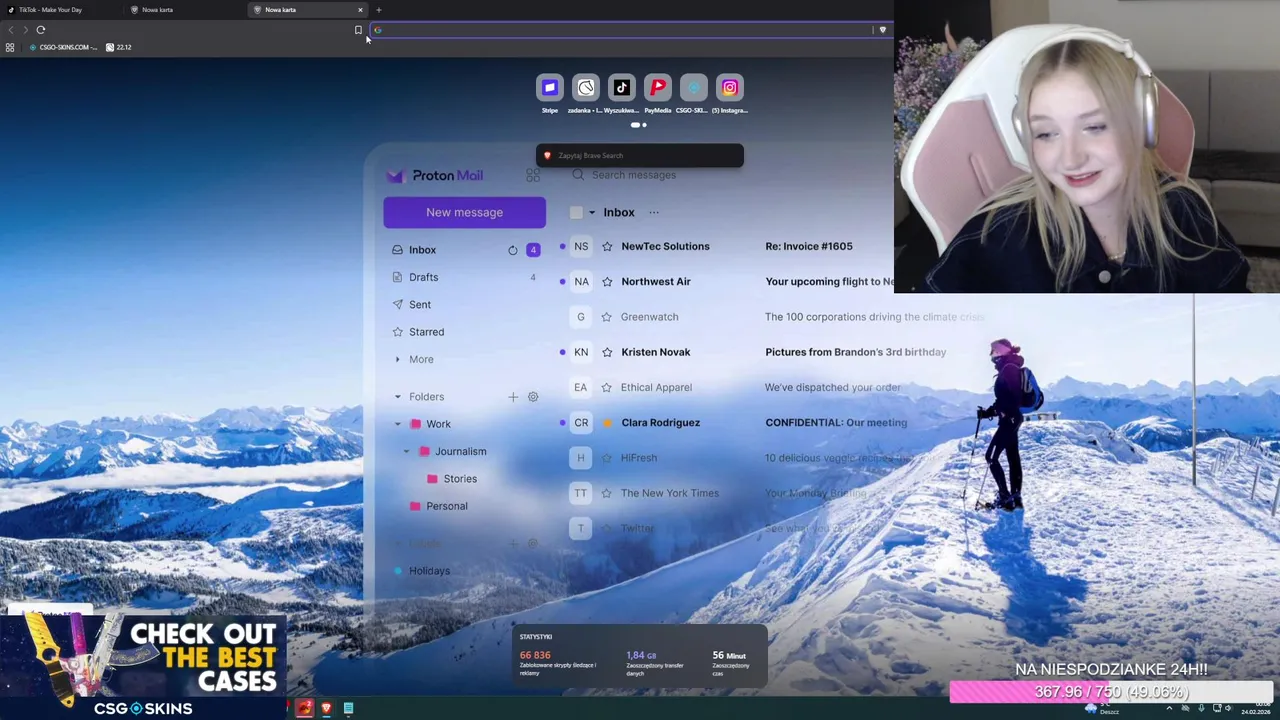1280x720 pixels.
Task: Click the browser Back arrow
Action: [11, 30]
